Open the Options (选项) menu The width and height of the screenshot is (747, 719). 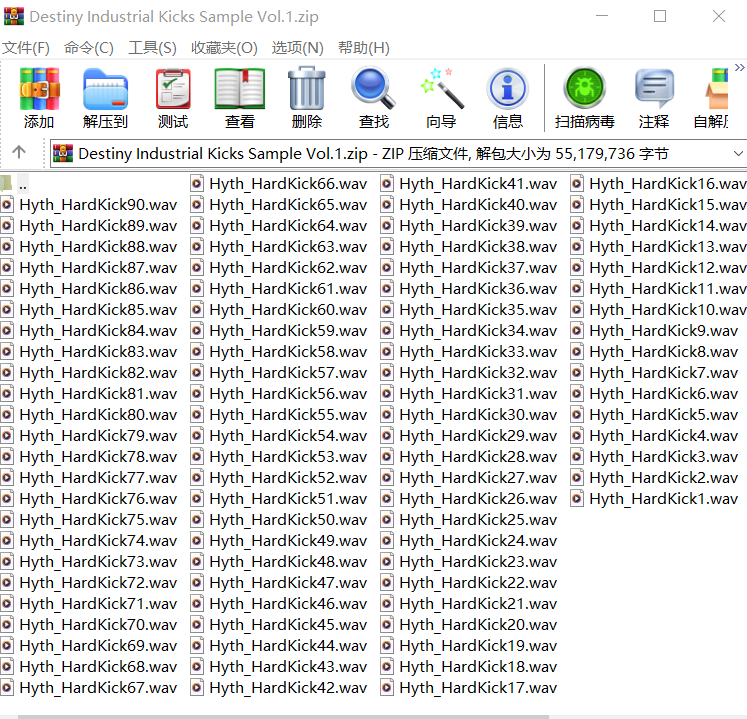pyautogui.click(x=298, y=48)
